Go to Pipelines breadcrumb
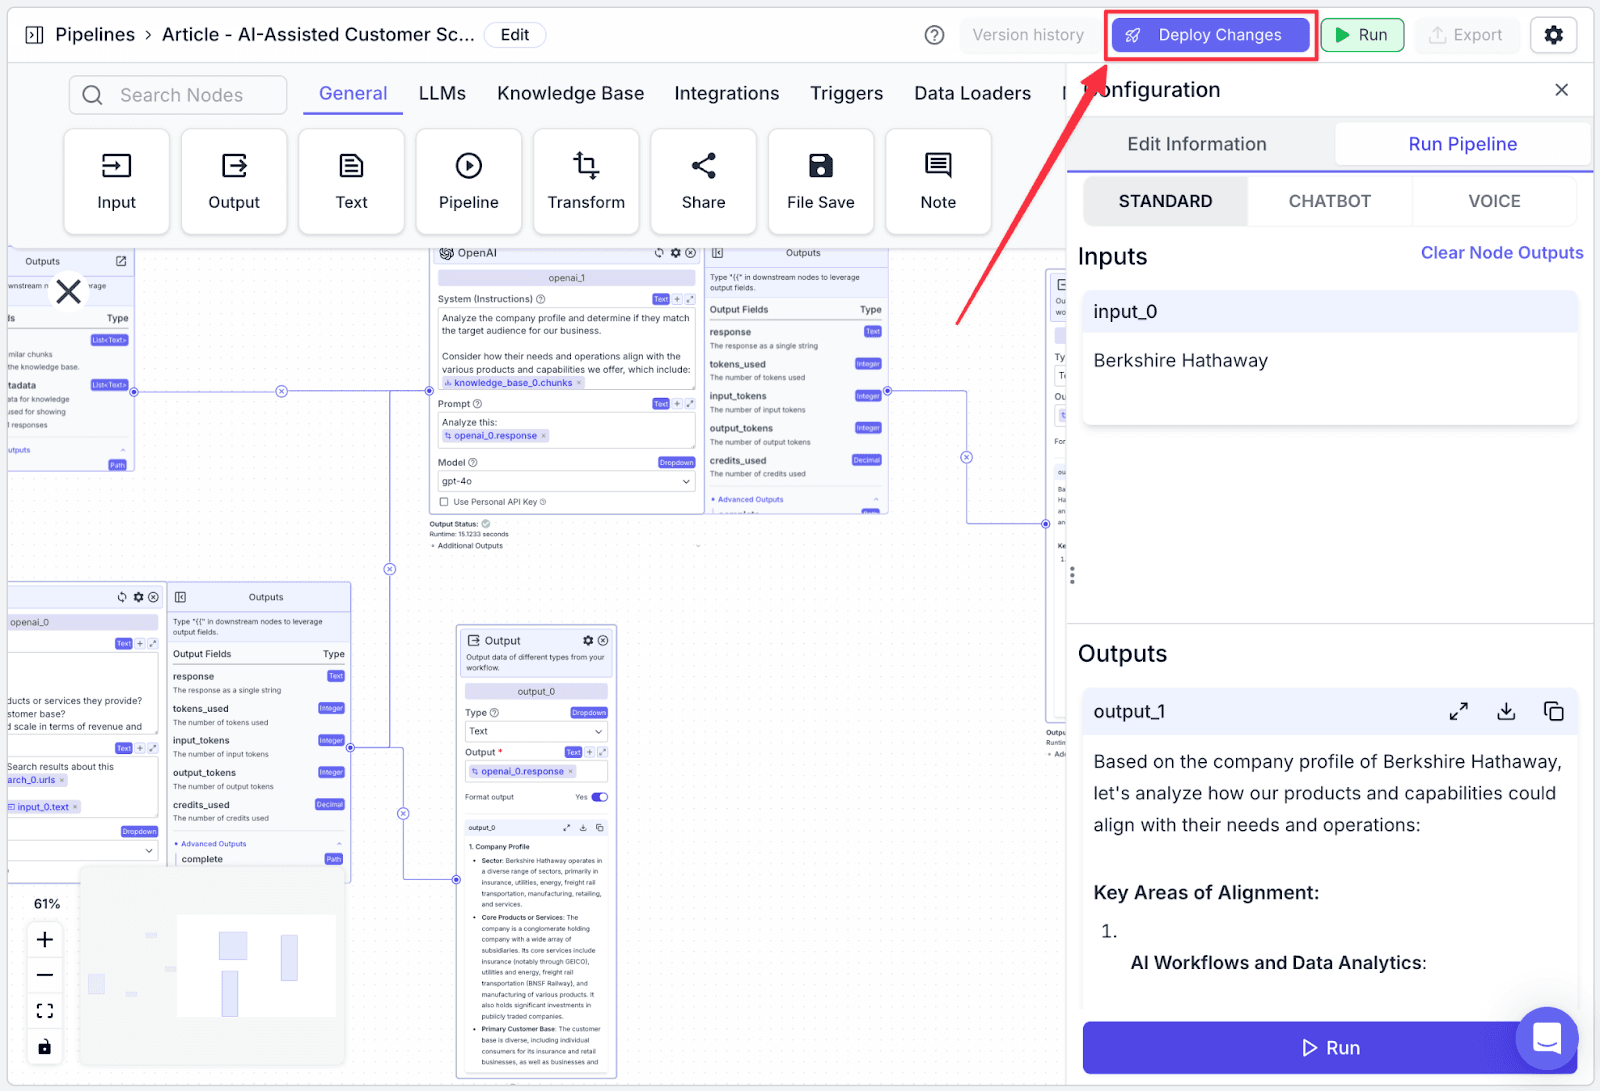 click(95, 35)
